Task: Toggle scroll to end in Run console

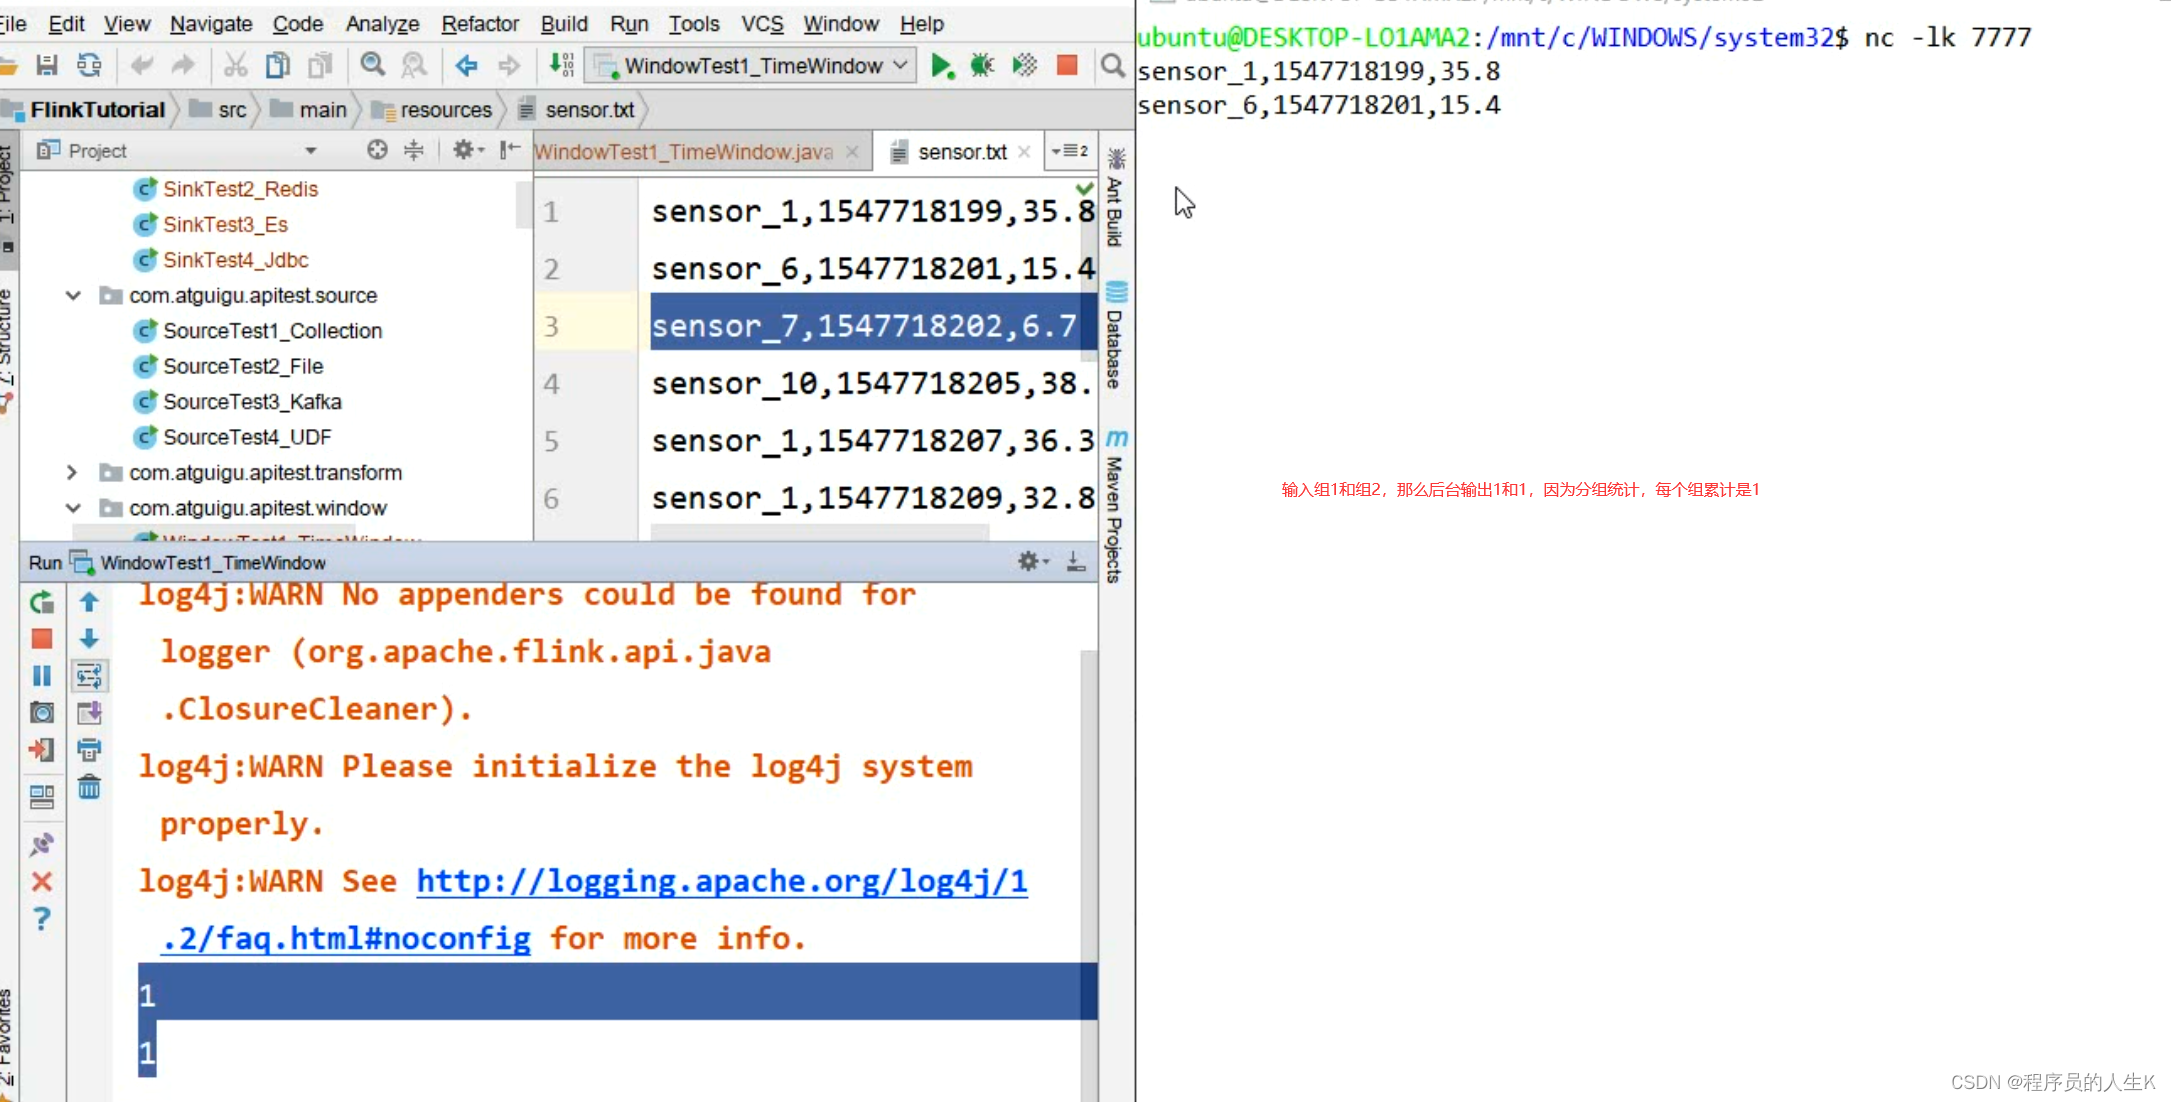Action: coord(89,713)
